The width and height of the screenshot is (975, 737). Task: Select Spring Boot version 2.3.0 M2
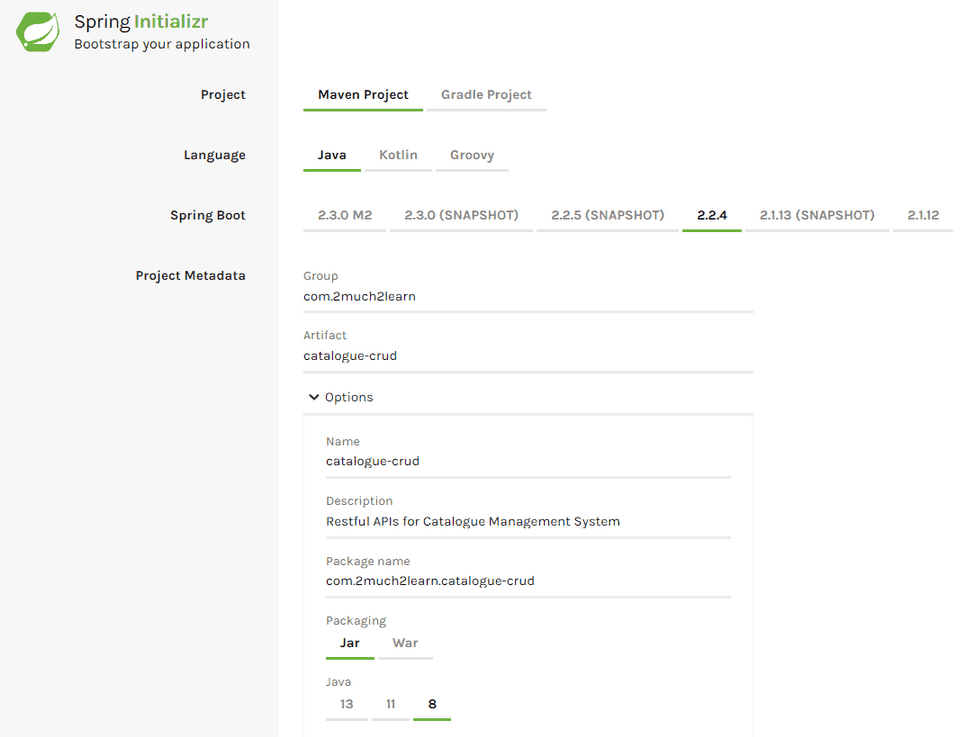[344, 215]
